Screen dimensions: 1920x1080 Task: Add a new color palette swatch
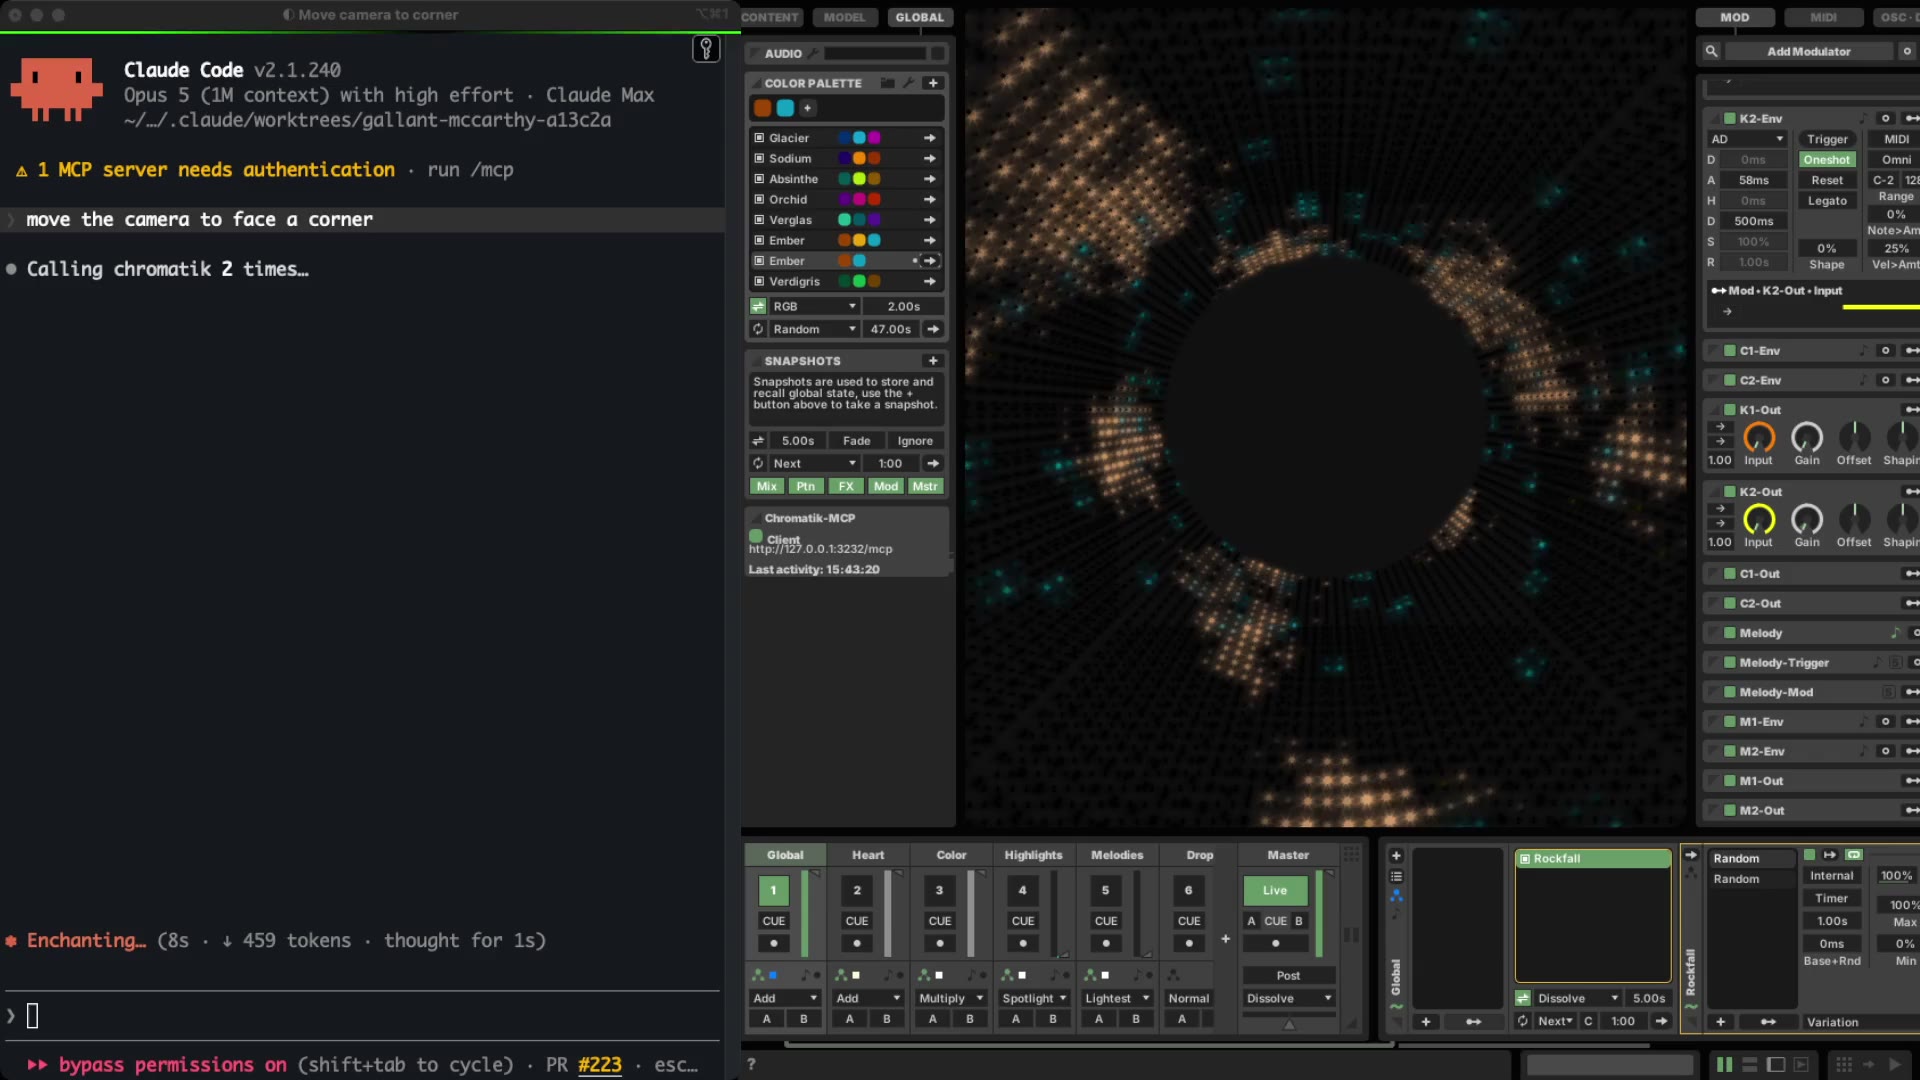tap(808, 108)
